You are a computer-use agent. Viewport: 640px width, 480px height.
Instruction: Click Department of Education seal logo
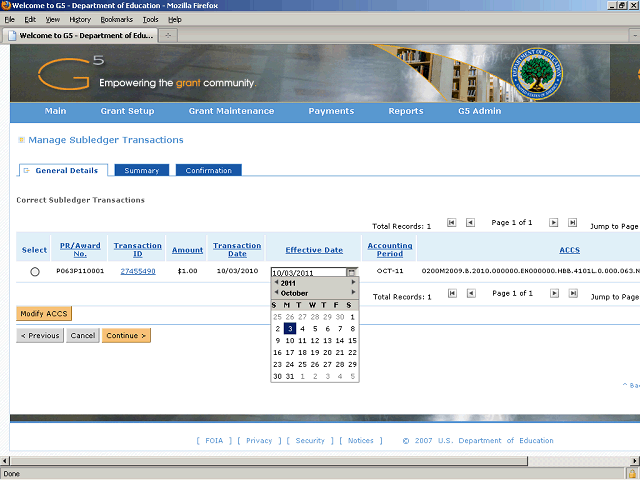tap(537, 73)
